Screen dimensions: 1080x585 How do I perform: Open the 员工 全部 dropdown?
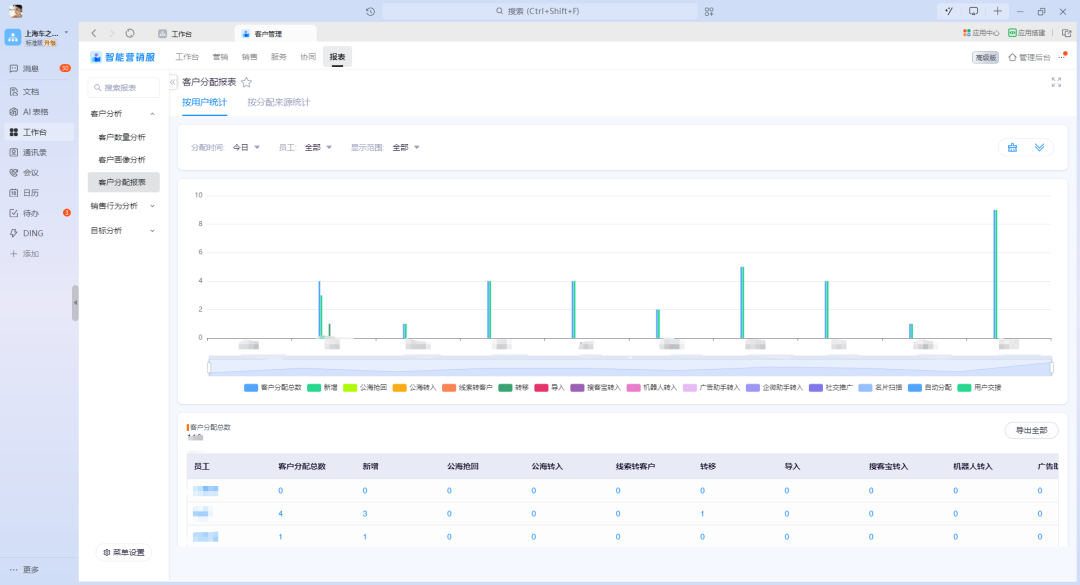tap(318, 147)
